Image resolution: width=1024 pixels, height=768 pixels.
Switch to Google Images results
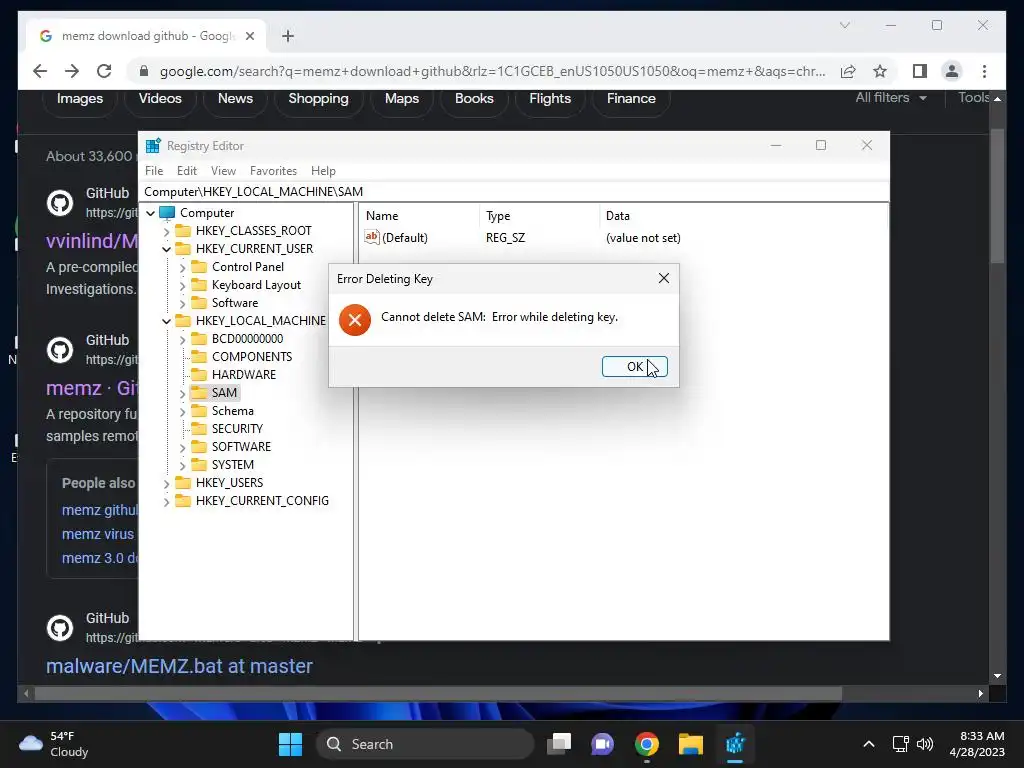[x=80, y=99]
